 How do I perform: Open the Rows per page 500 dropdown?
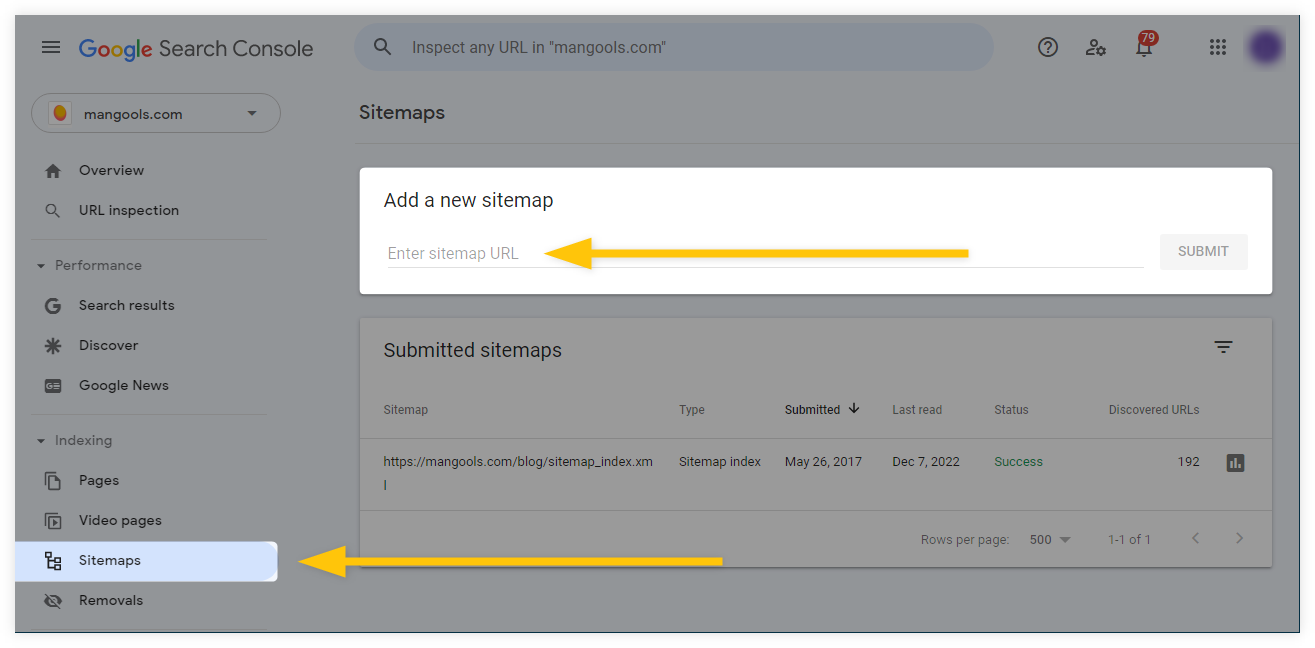1050,539
